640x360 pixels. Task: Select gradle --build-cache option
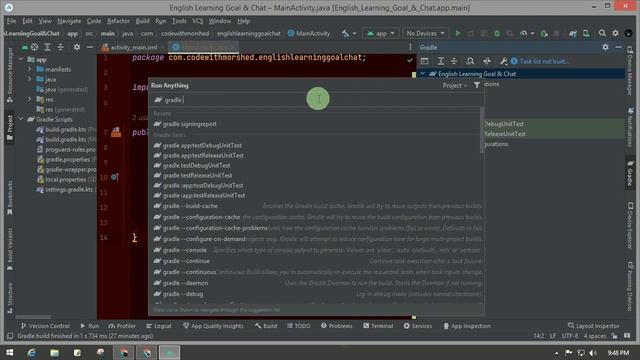pos(316,206)
